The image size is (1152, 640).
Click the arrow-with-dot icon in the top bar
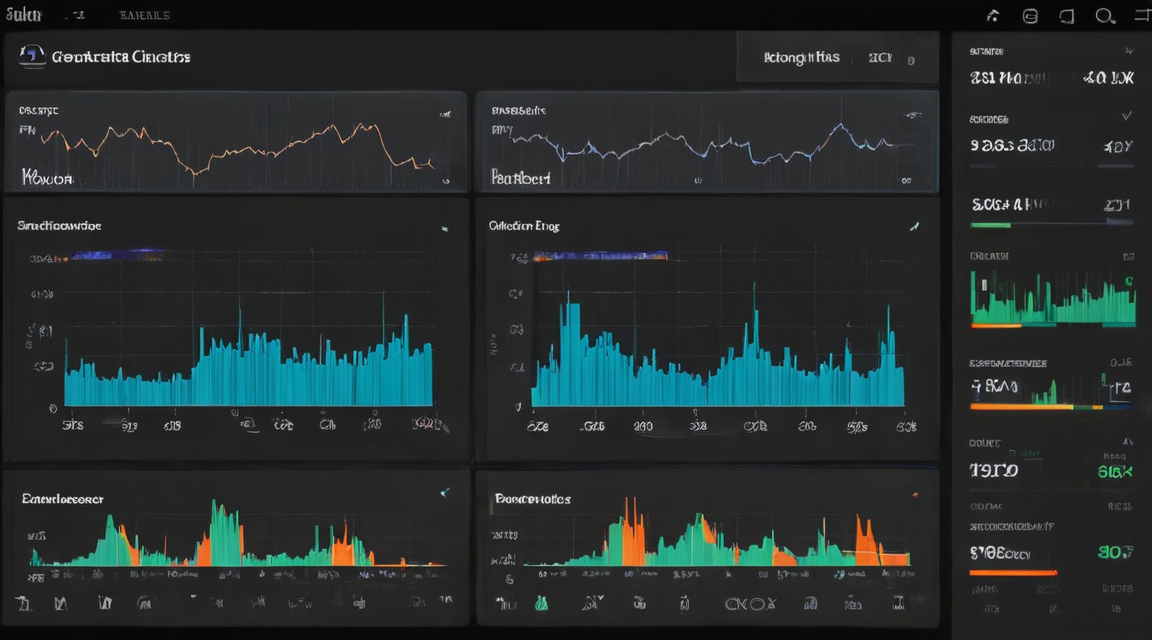[x=993, y=15]
